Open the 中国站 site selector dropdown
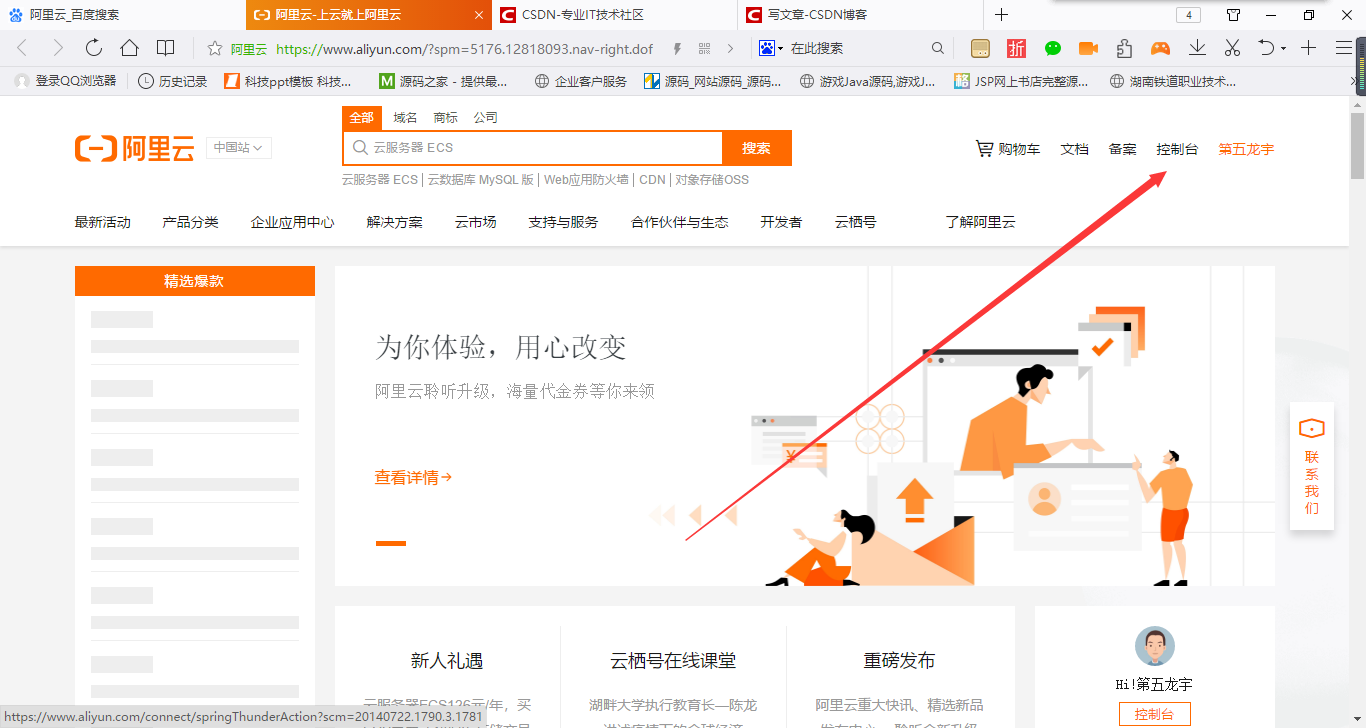 click(238, 147)
